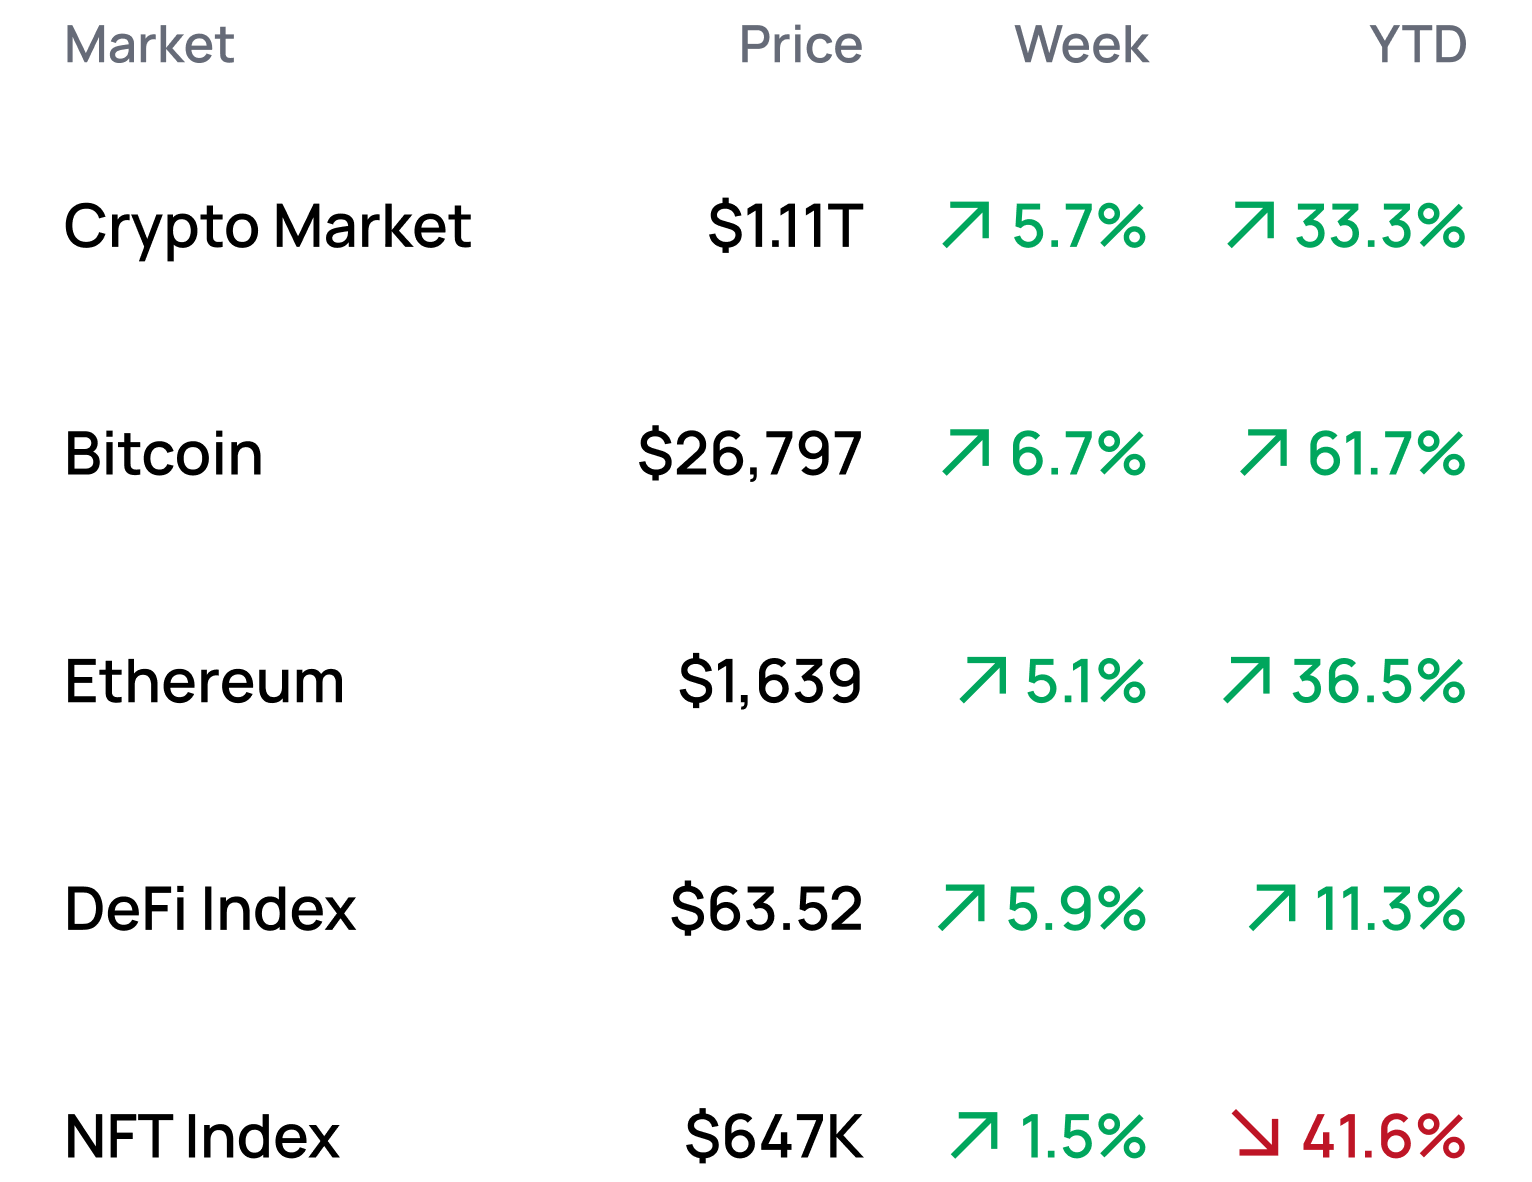Image resolution: width=1532 pixels, height=1182 pixels.
Task: Click the DeFi Index weekly up arrow
Action: [962, 908]
